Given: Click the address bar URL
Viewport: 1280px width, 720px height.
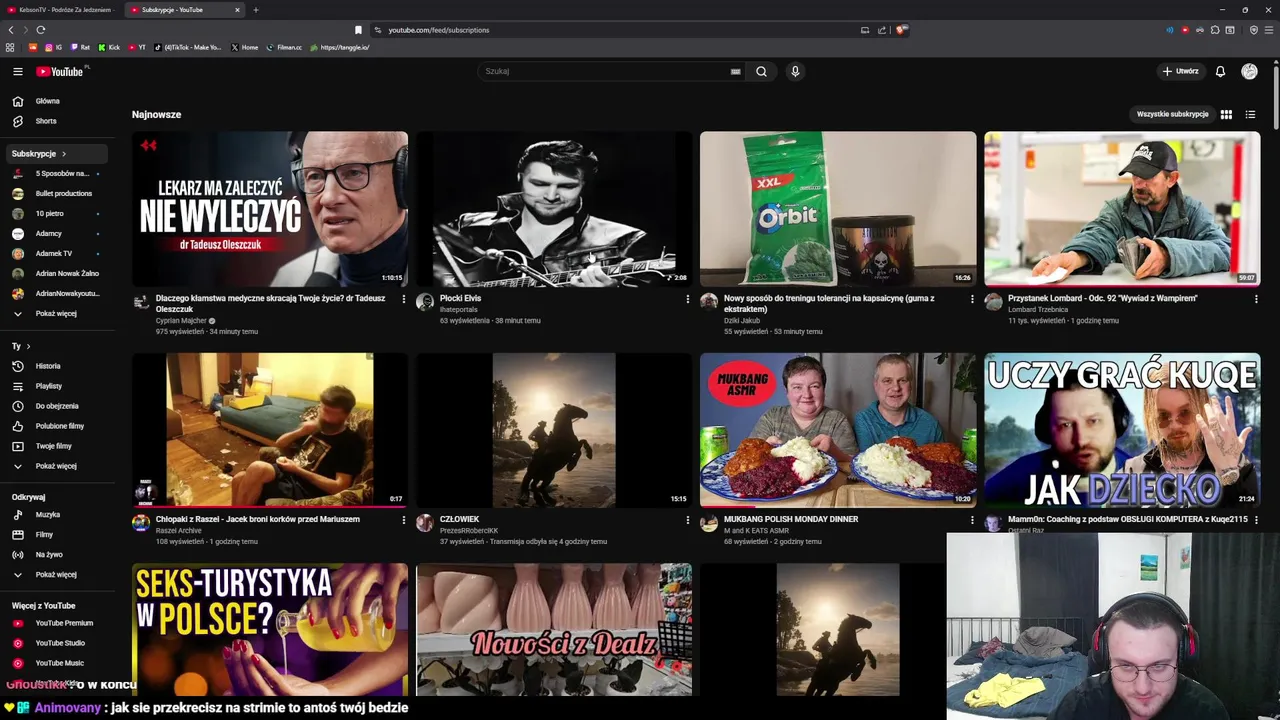Looking at the screenshot, I should tap(438, 30).
